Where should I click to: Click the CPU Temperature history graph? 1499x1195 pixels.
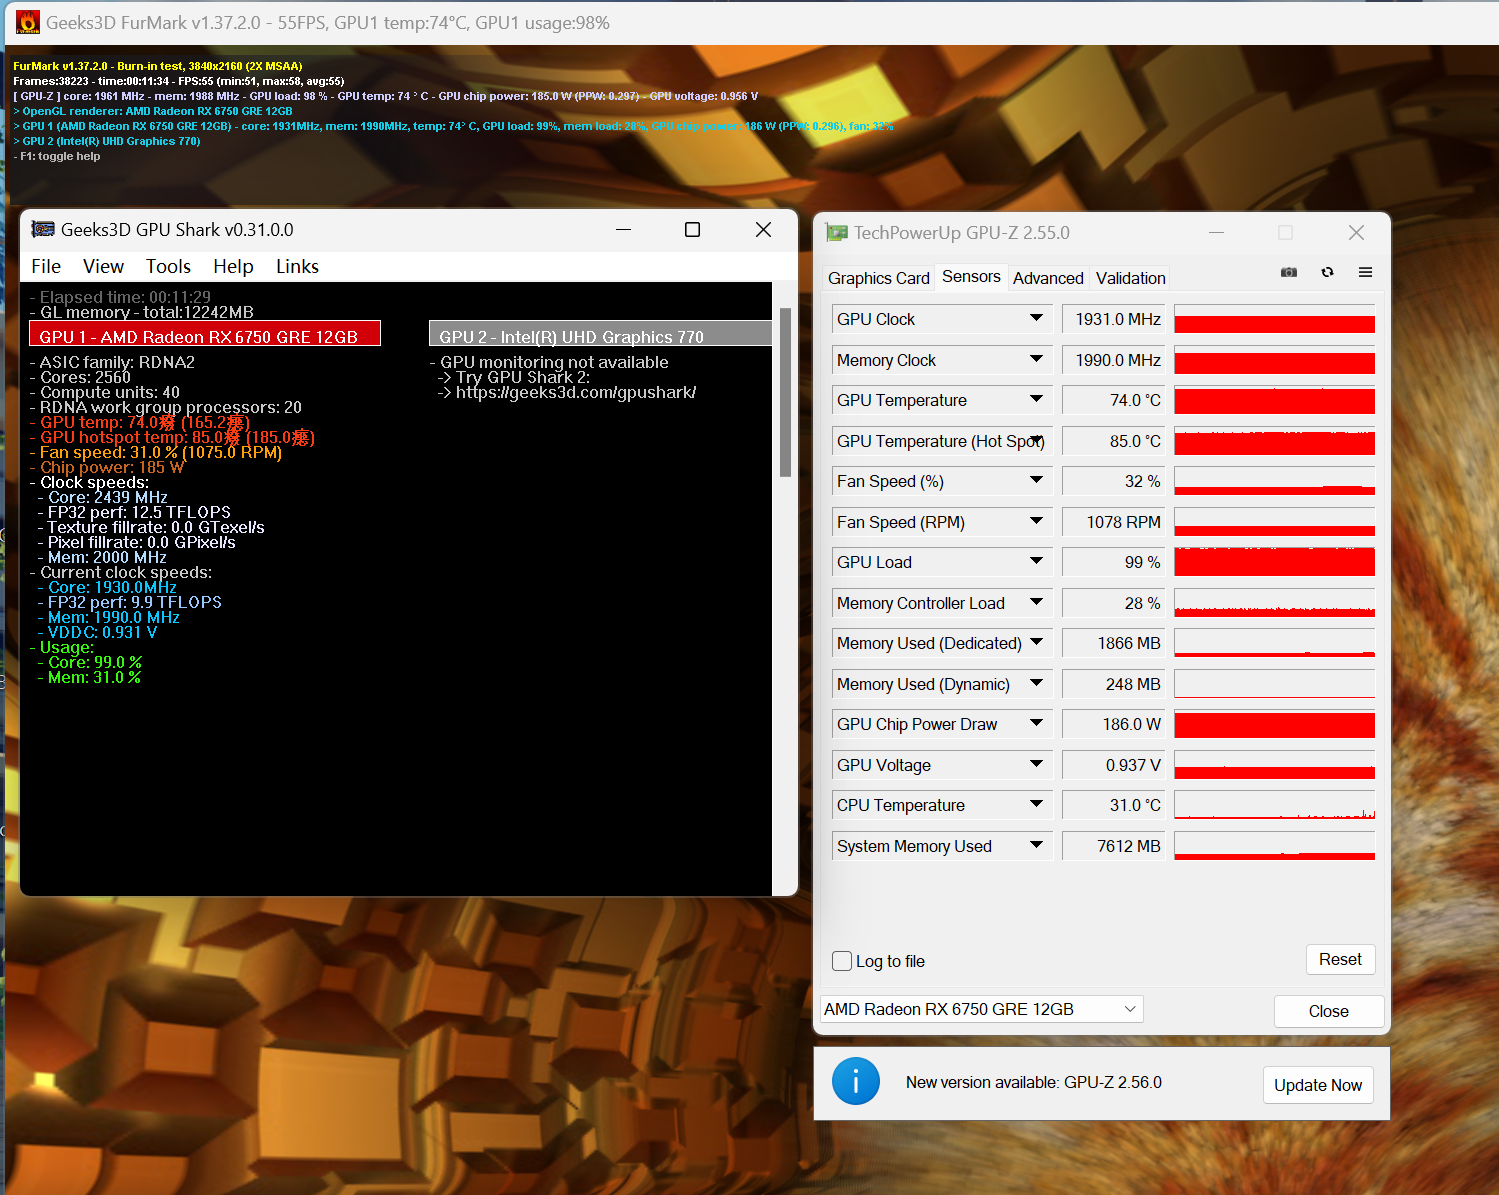click(1274, 805)
